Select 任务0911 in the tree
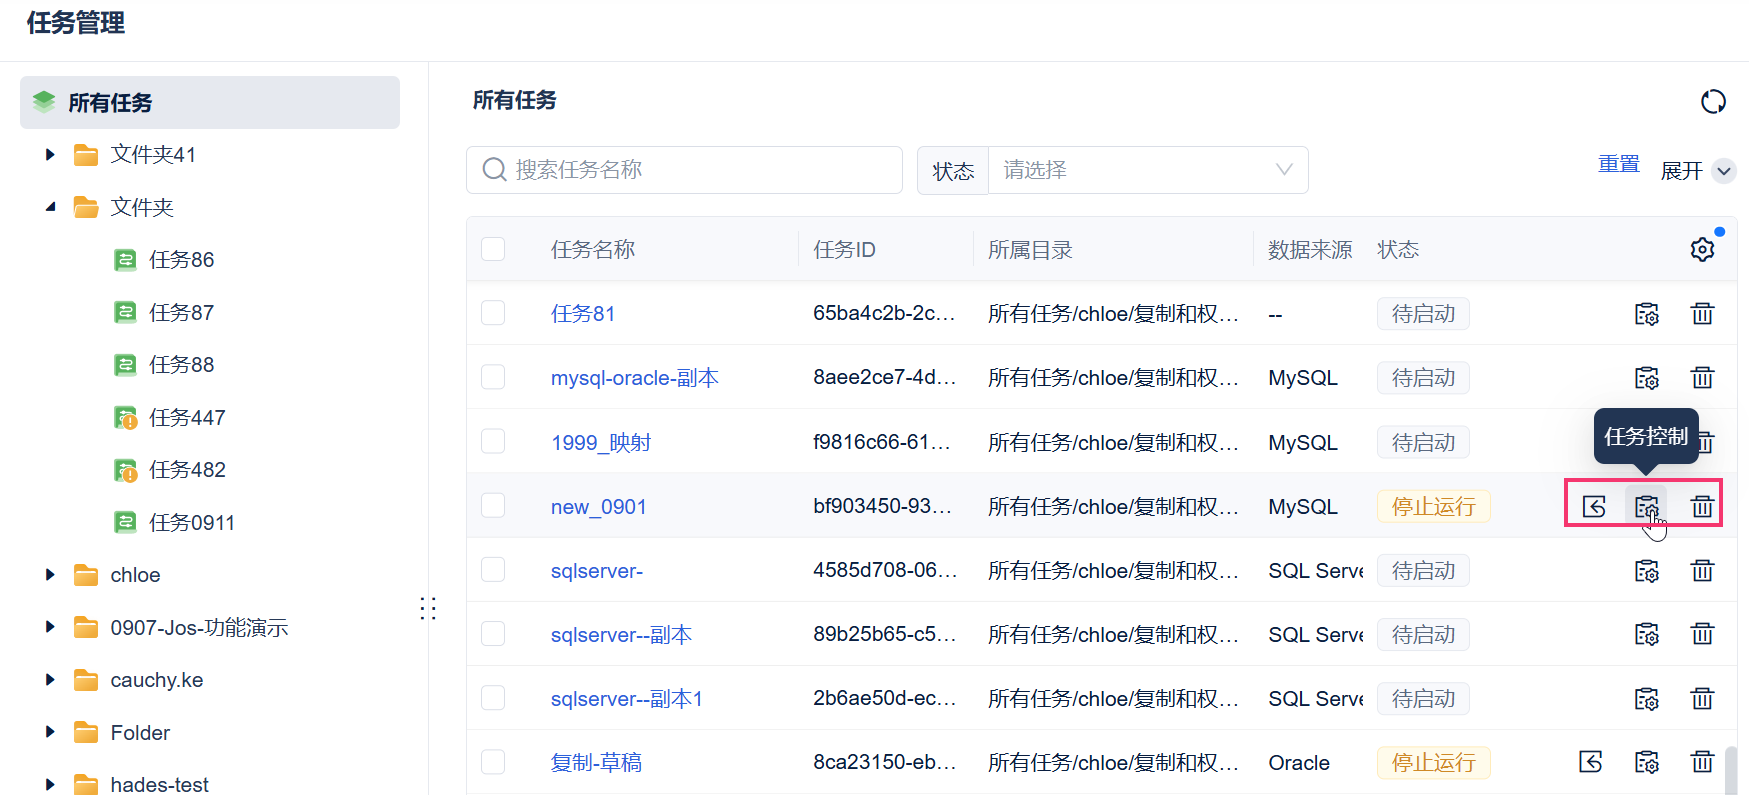Image resolution: width=1749 pixels, height=795 pixels. pyautogui.click(x=191, y=523)
